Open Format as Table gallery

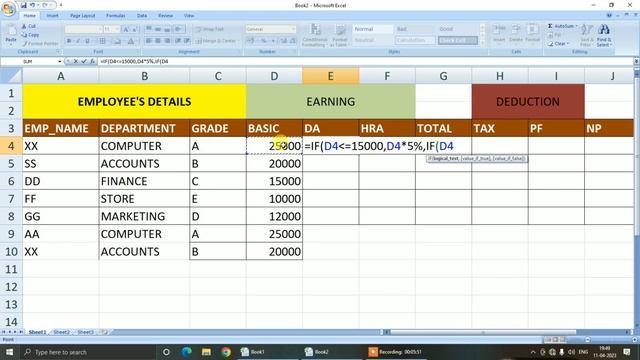(x=340, y=35)
